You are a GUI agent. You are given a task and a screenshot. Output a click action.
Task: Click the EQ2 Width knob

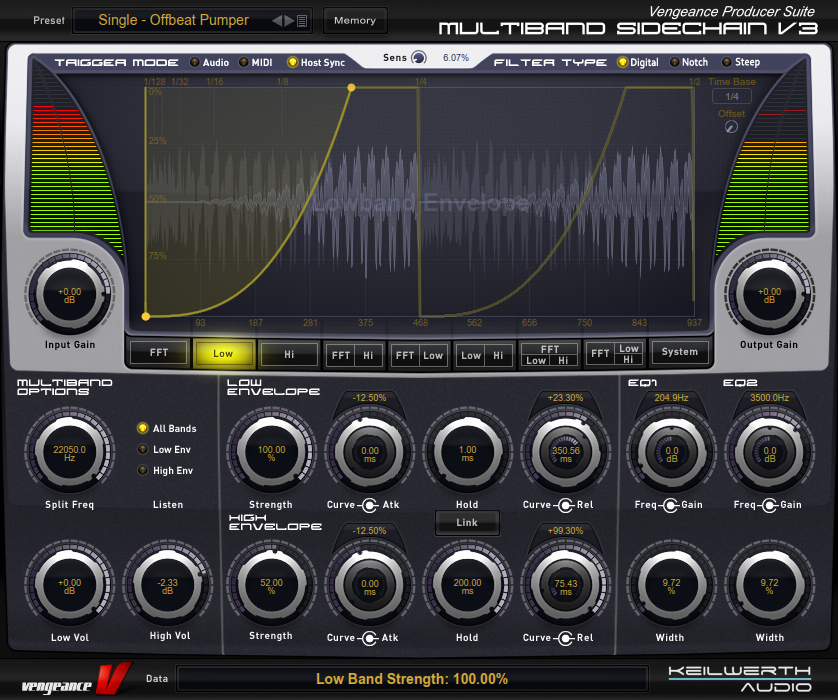[x=769, y=585]
